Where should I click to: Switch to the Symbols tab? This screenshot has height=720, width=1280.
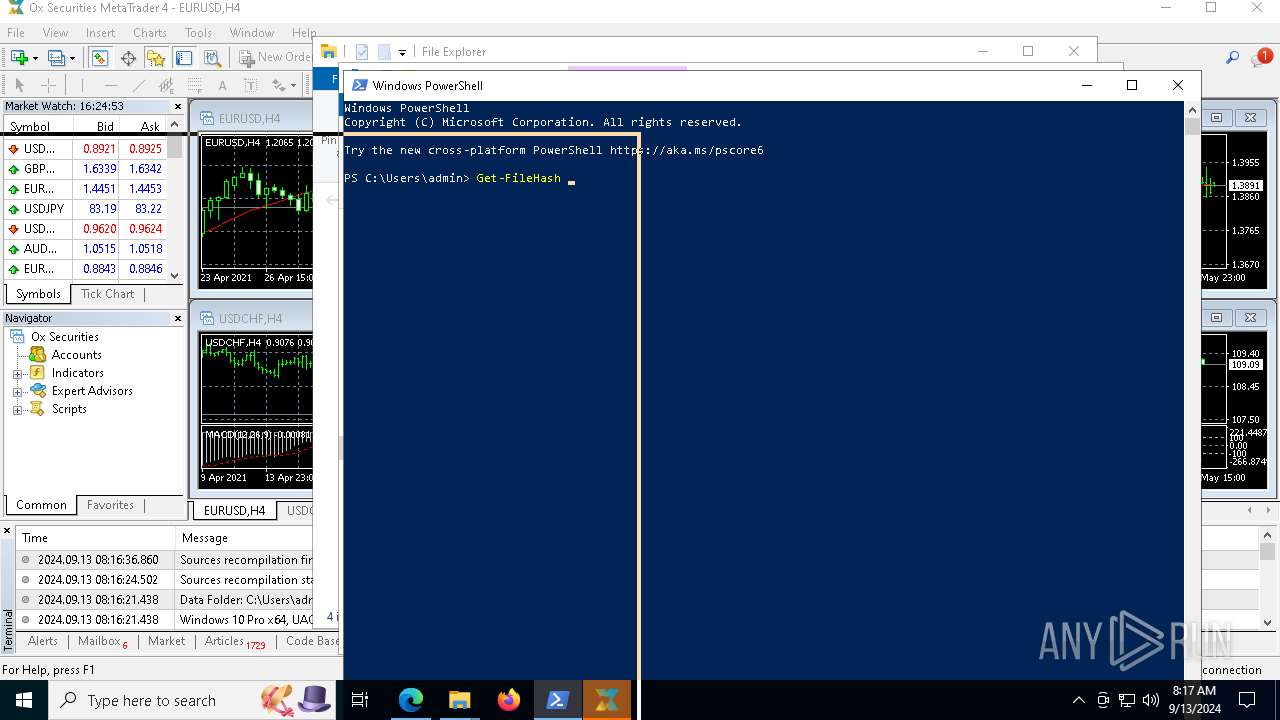(38, 294)
